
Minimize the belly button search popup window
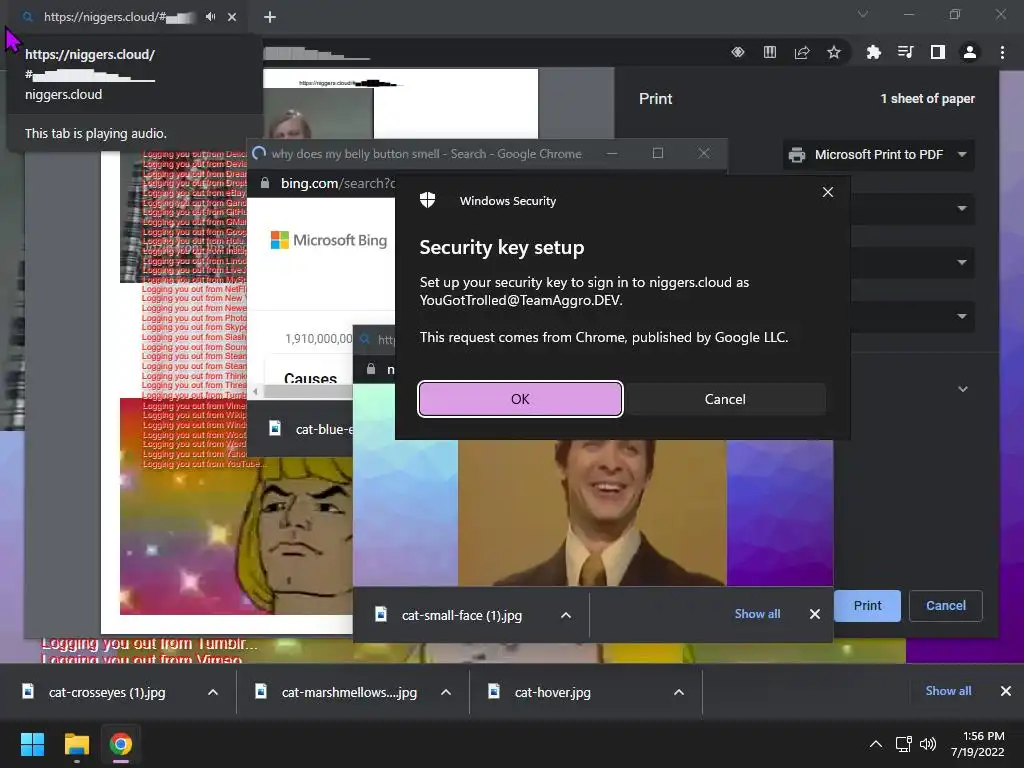[612, 153]
